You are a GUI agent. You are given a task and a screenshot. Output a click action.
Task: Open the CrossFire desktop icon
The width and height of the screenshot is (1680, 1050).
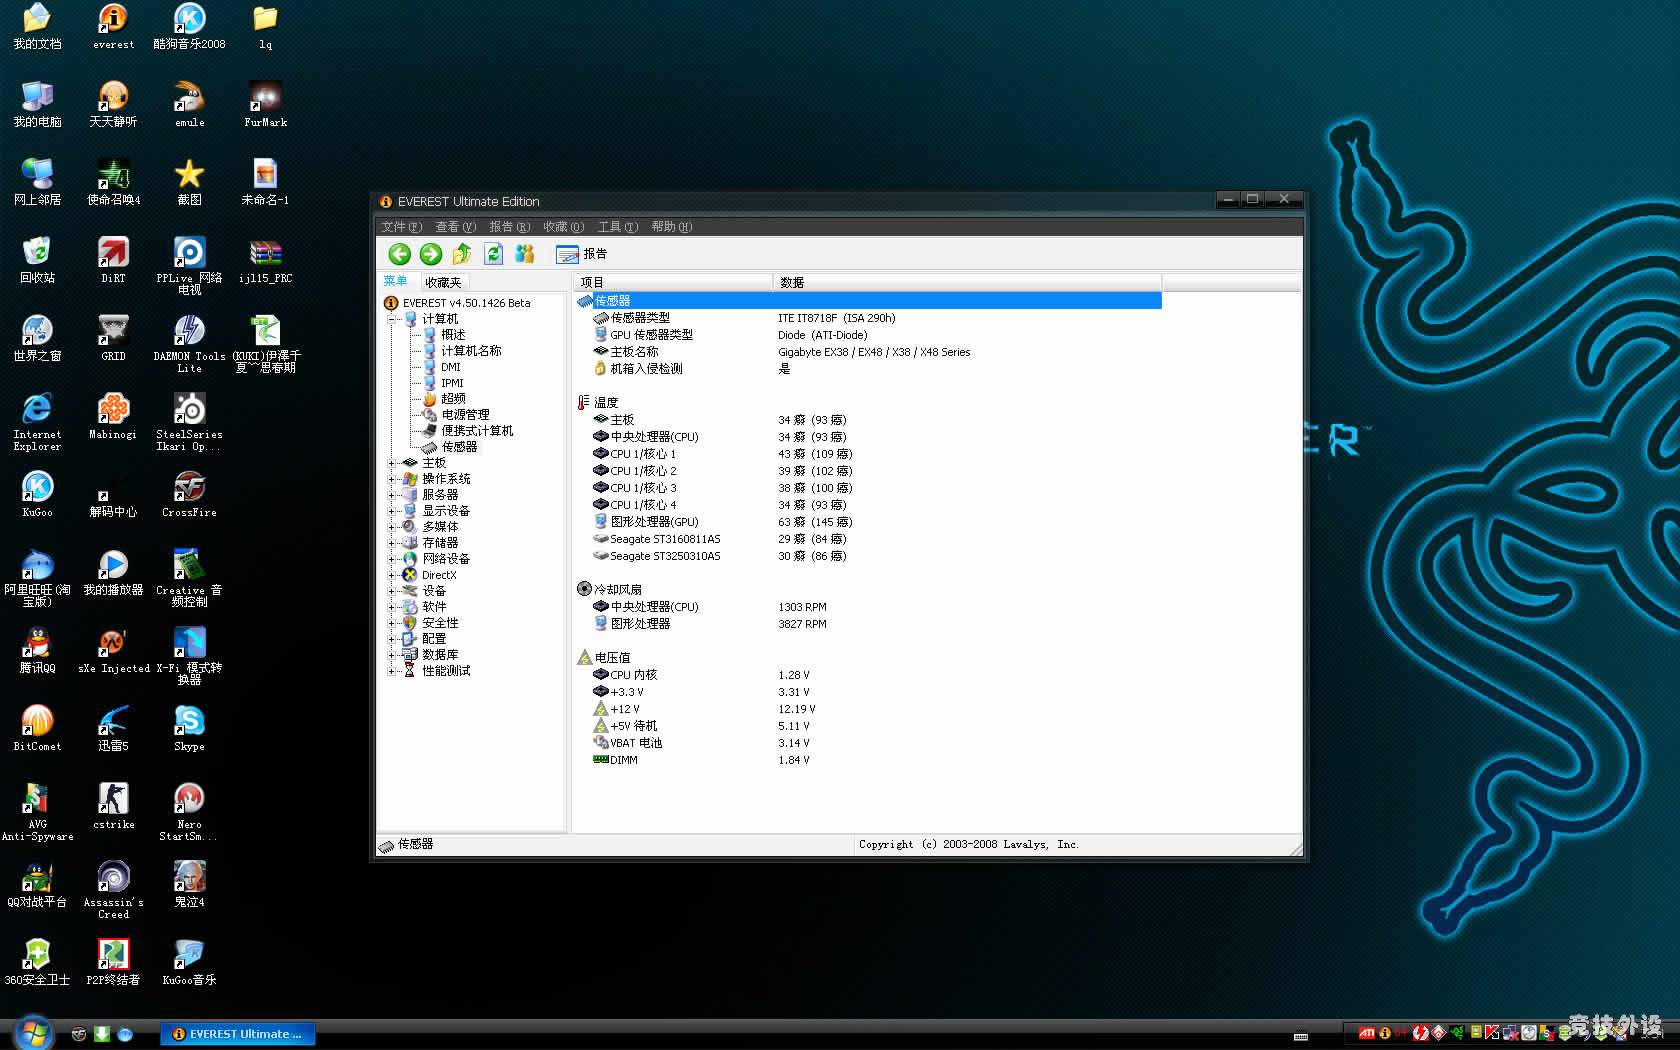click(189, 495)
